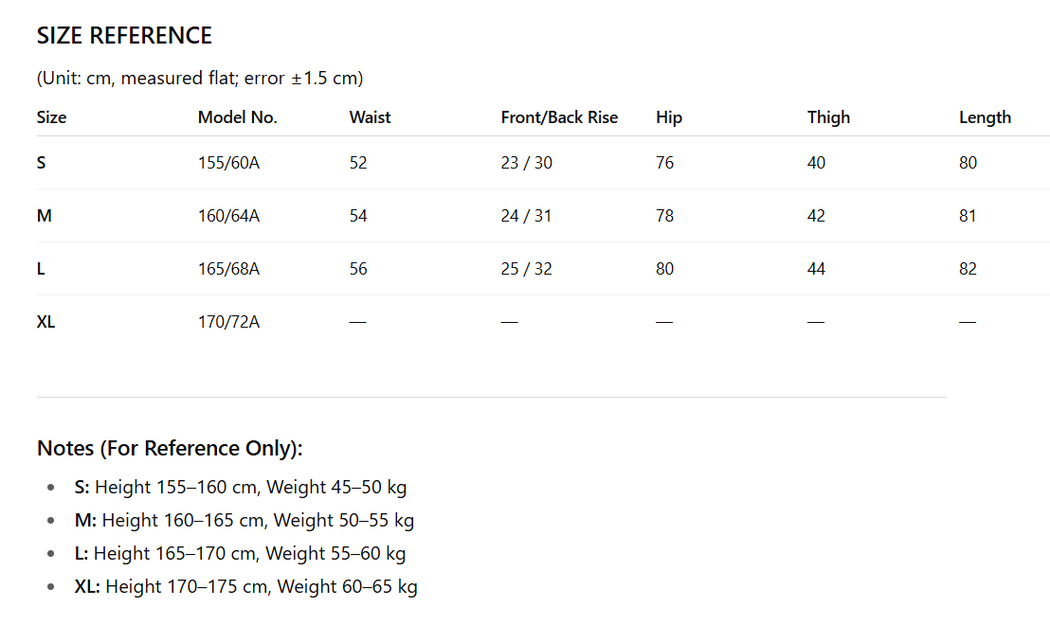Select the Model No. column header

237,117
